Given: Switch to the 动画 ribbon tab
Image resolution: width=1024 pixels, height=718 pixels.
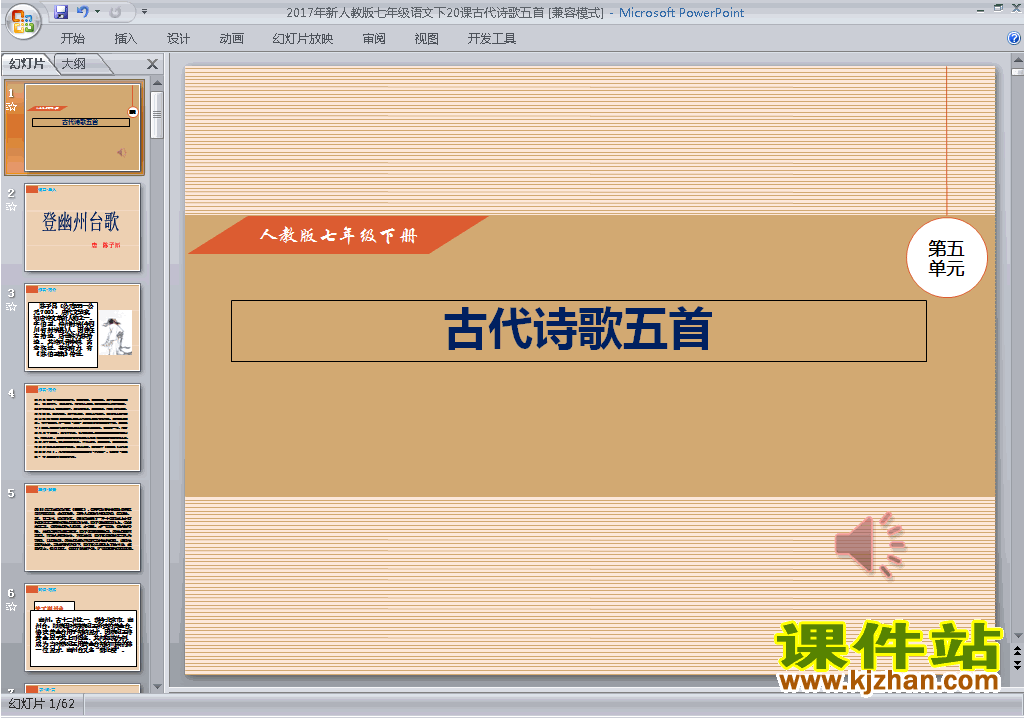Looking at the screenshot, I should point(232,39).
